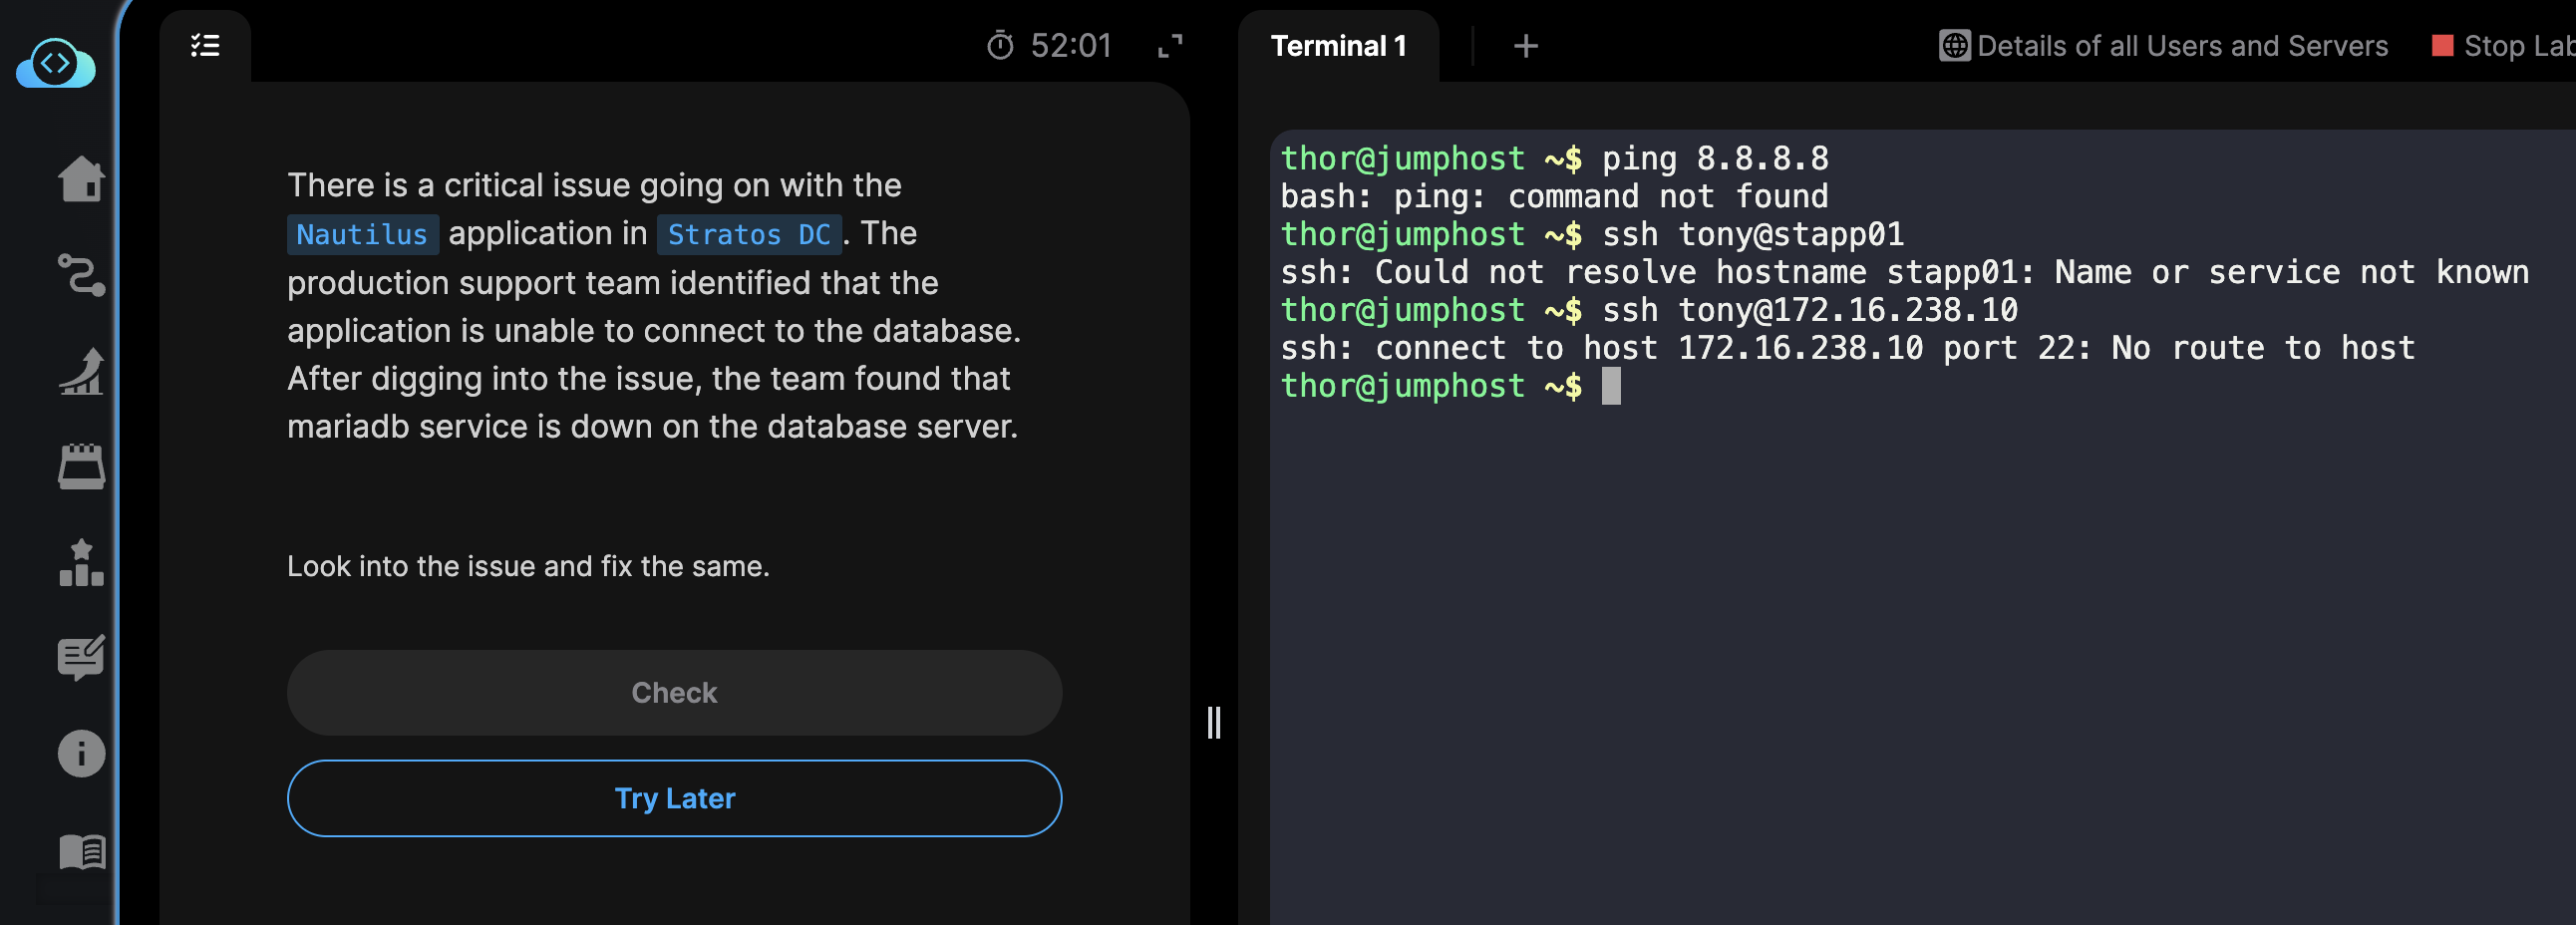Click the KodeKloud cloud logo

[56, 64]
